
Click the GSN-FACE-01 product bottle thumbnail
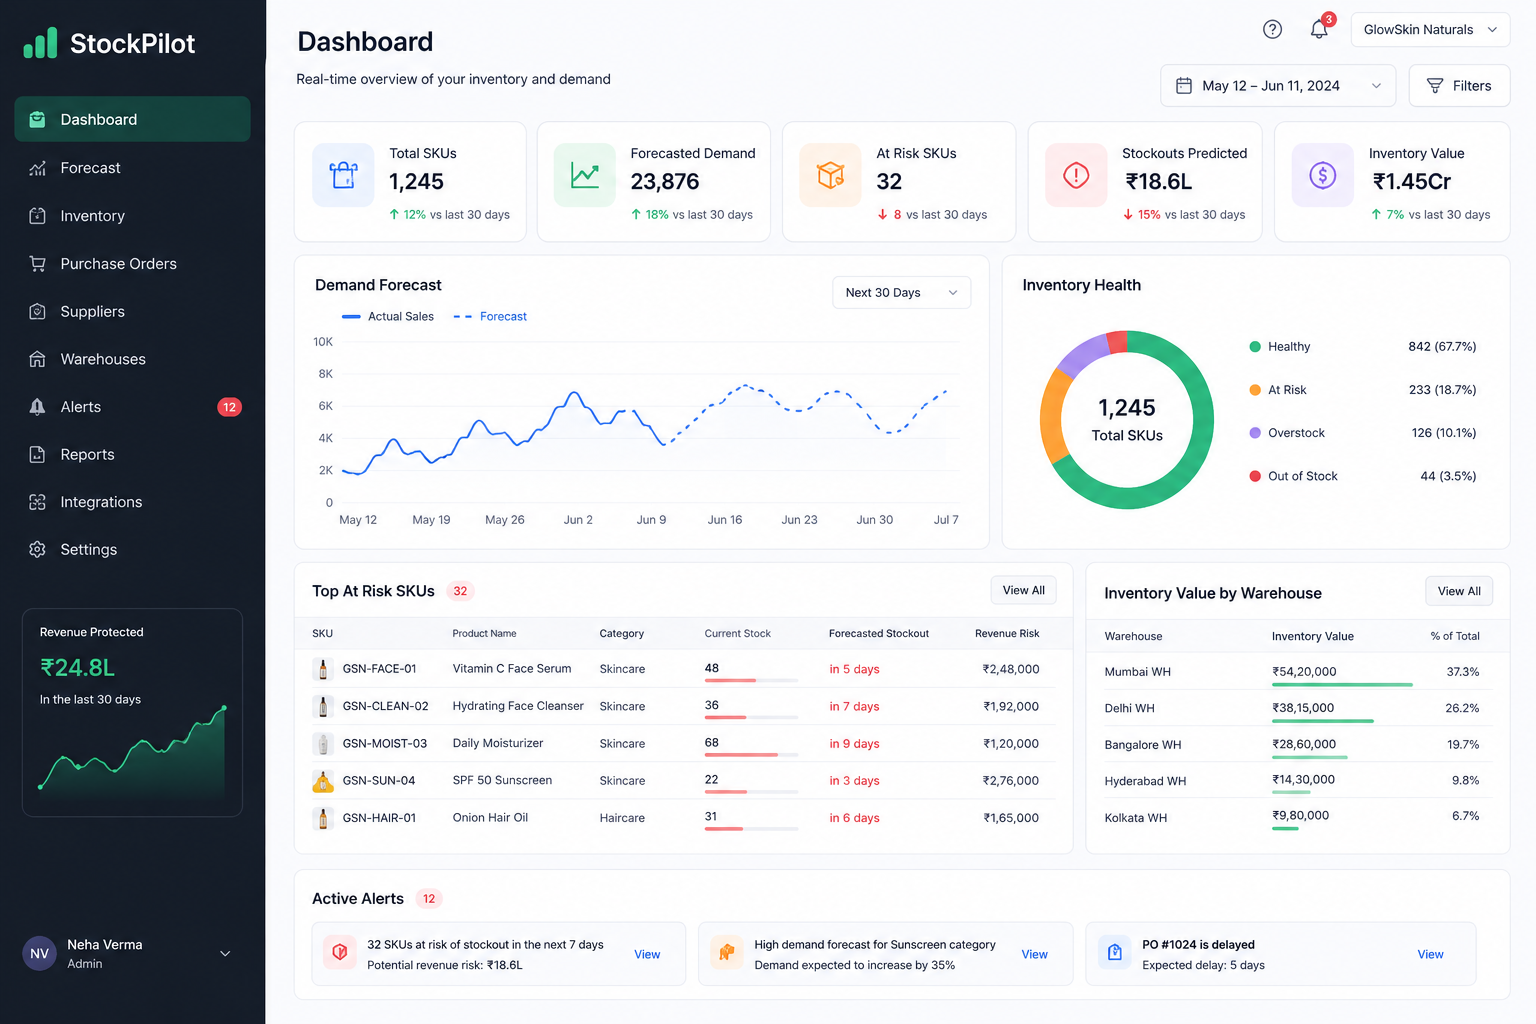(322, 669)
